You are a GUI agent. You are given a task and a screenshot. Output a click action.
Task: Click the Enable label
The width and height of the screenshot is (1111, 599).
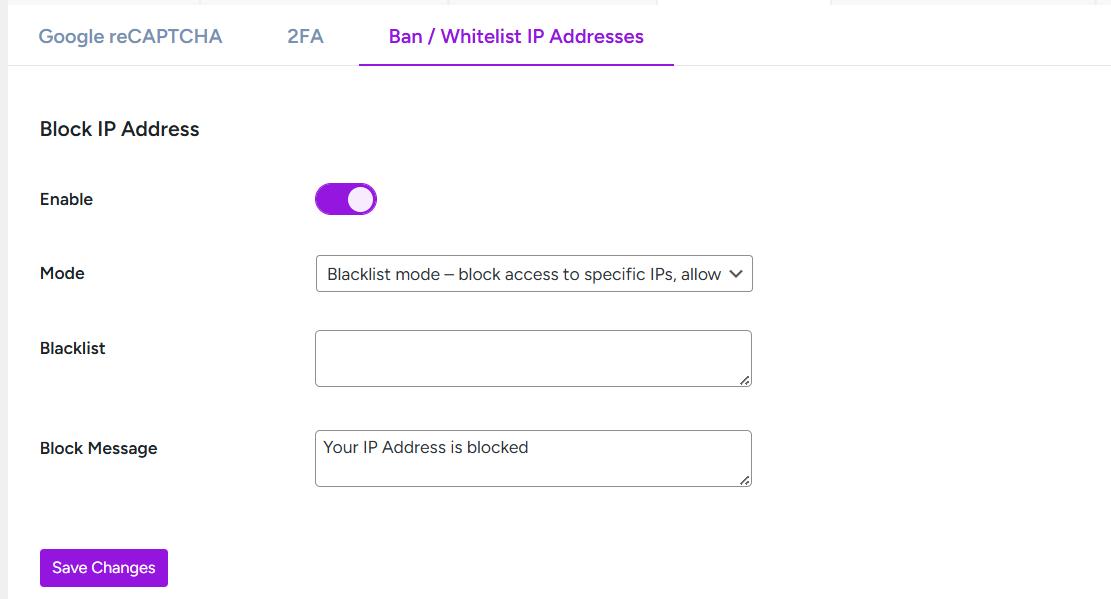66,199
